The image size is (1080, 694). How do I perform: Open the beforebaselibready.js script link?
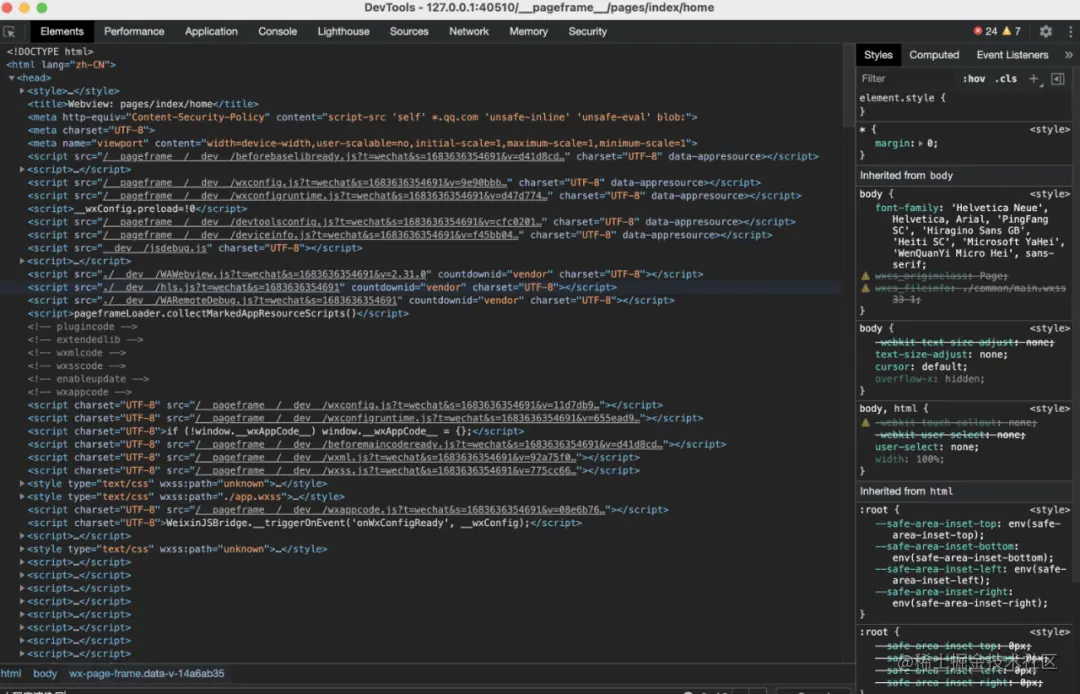click(x=334, y=156)
